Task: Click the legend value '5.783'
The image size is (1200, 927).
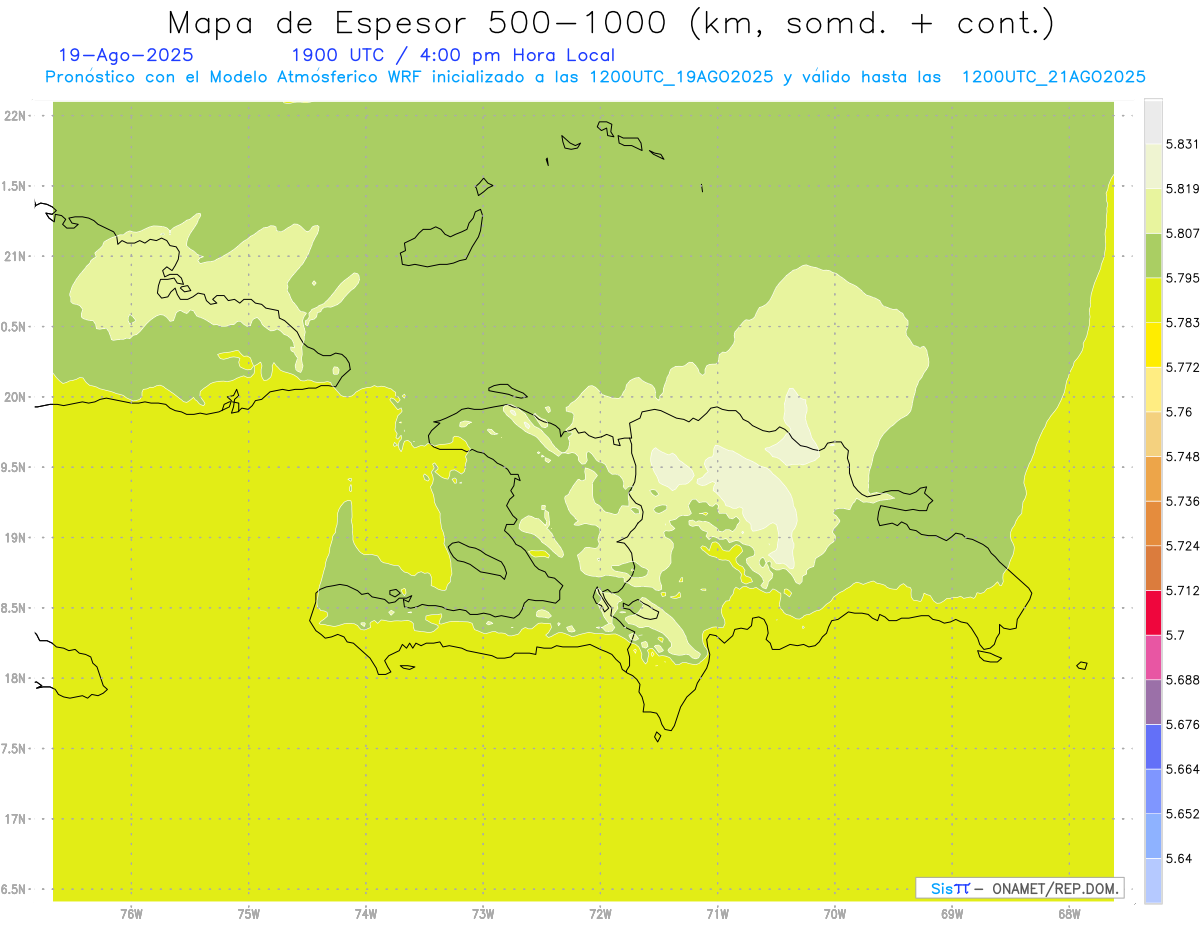Action: pyautogui.click(x=1182, y=323)
